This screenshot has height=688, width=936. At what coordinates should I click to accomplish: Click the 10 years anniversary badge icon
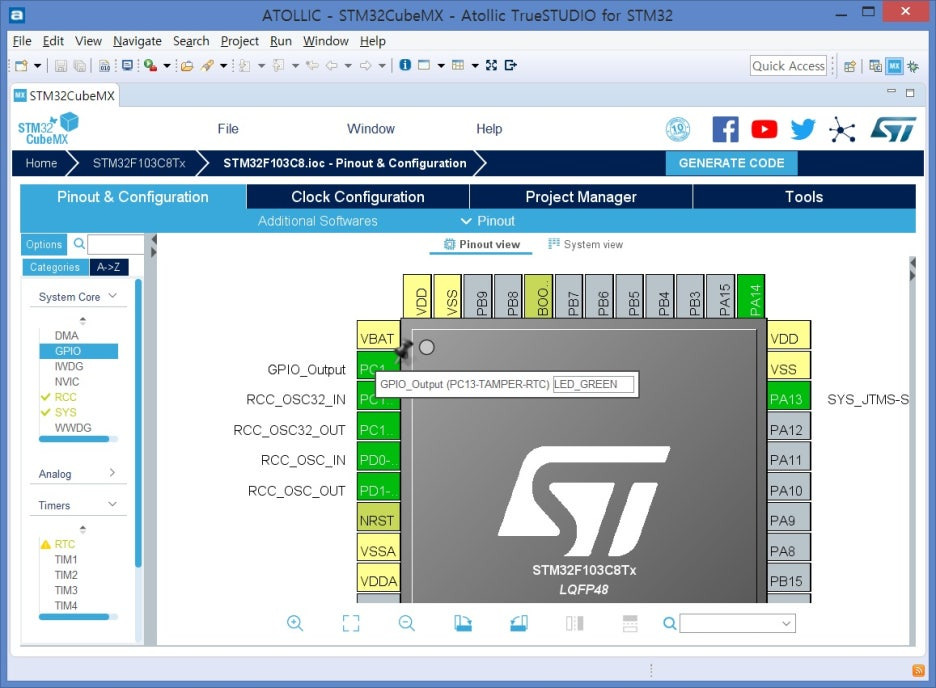point(678,129)
